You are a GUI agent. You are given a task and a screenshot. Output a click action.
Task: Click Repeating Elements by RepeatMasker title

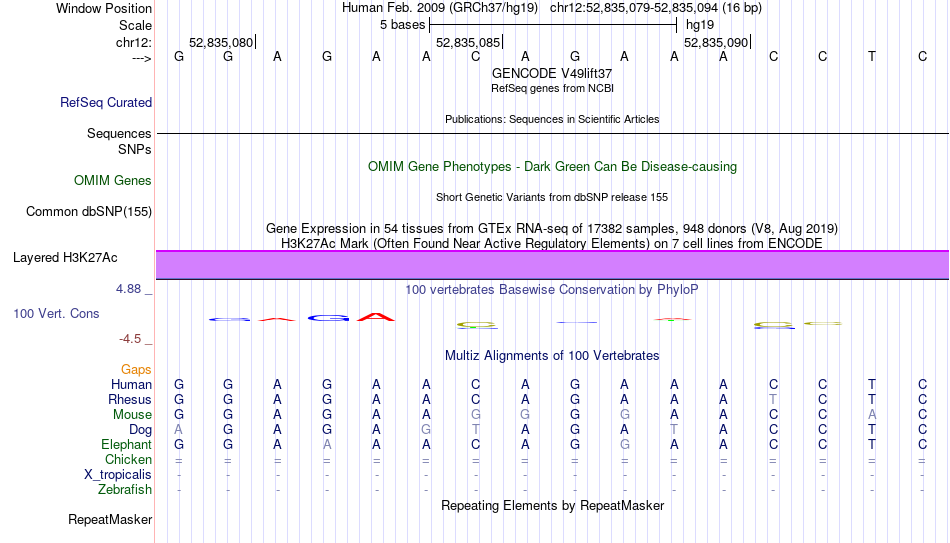point(553,505)
